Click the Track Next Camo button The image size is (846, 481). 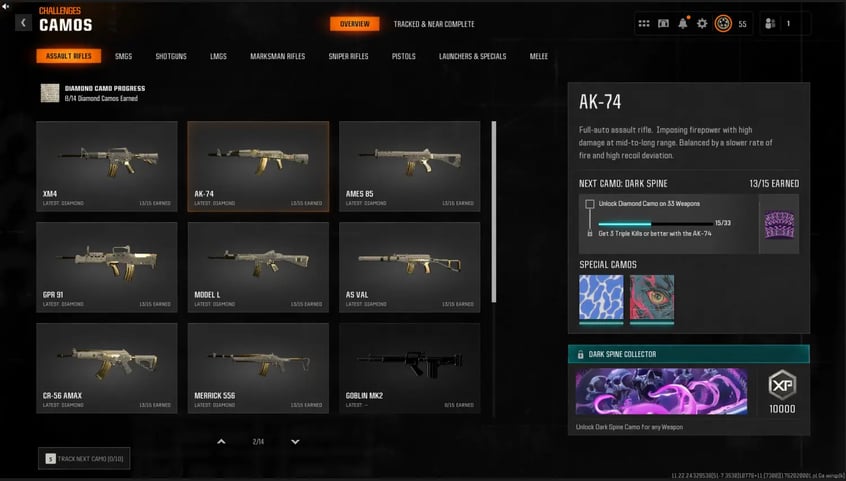click(84, 458)
